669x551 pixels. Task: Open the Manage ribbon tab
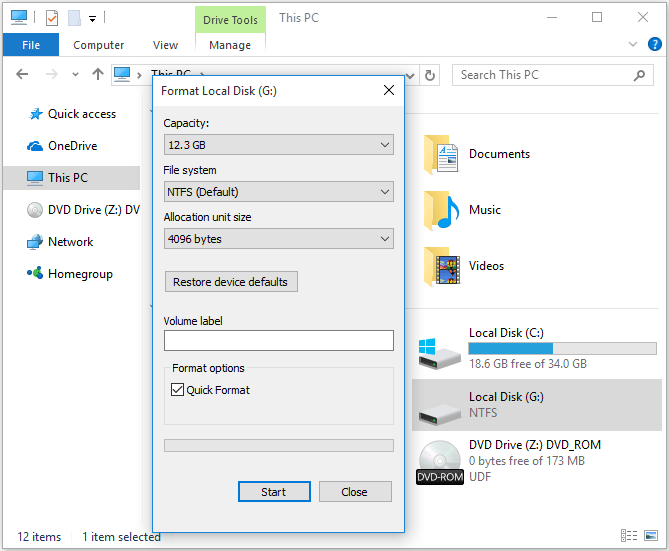(x=230, y=45)
